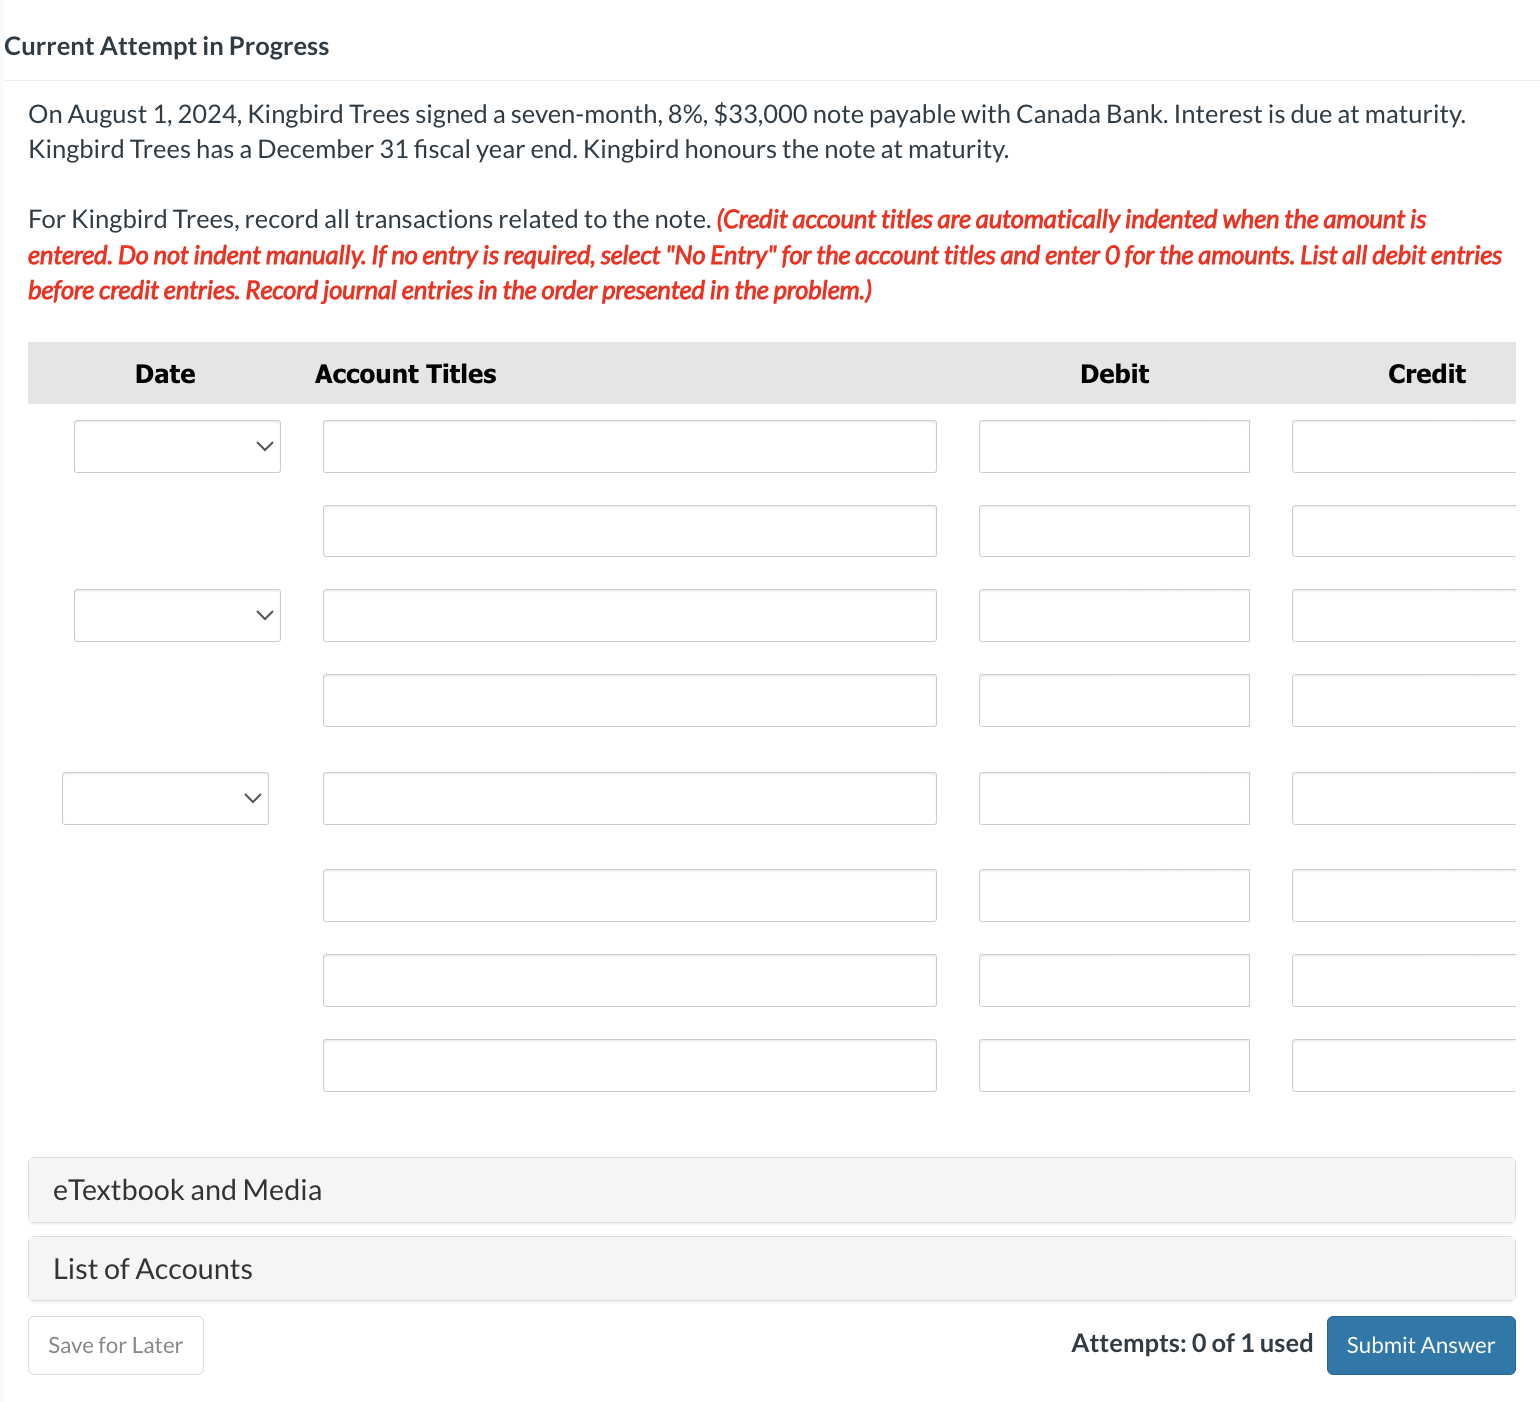The height and width of the screenshot is (1402, 1540).
Task: Focus the Account Titles field in row eight
Action: coord(630,1065)
